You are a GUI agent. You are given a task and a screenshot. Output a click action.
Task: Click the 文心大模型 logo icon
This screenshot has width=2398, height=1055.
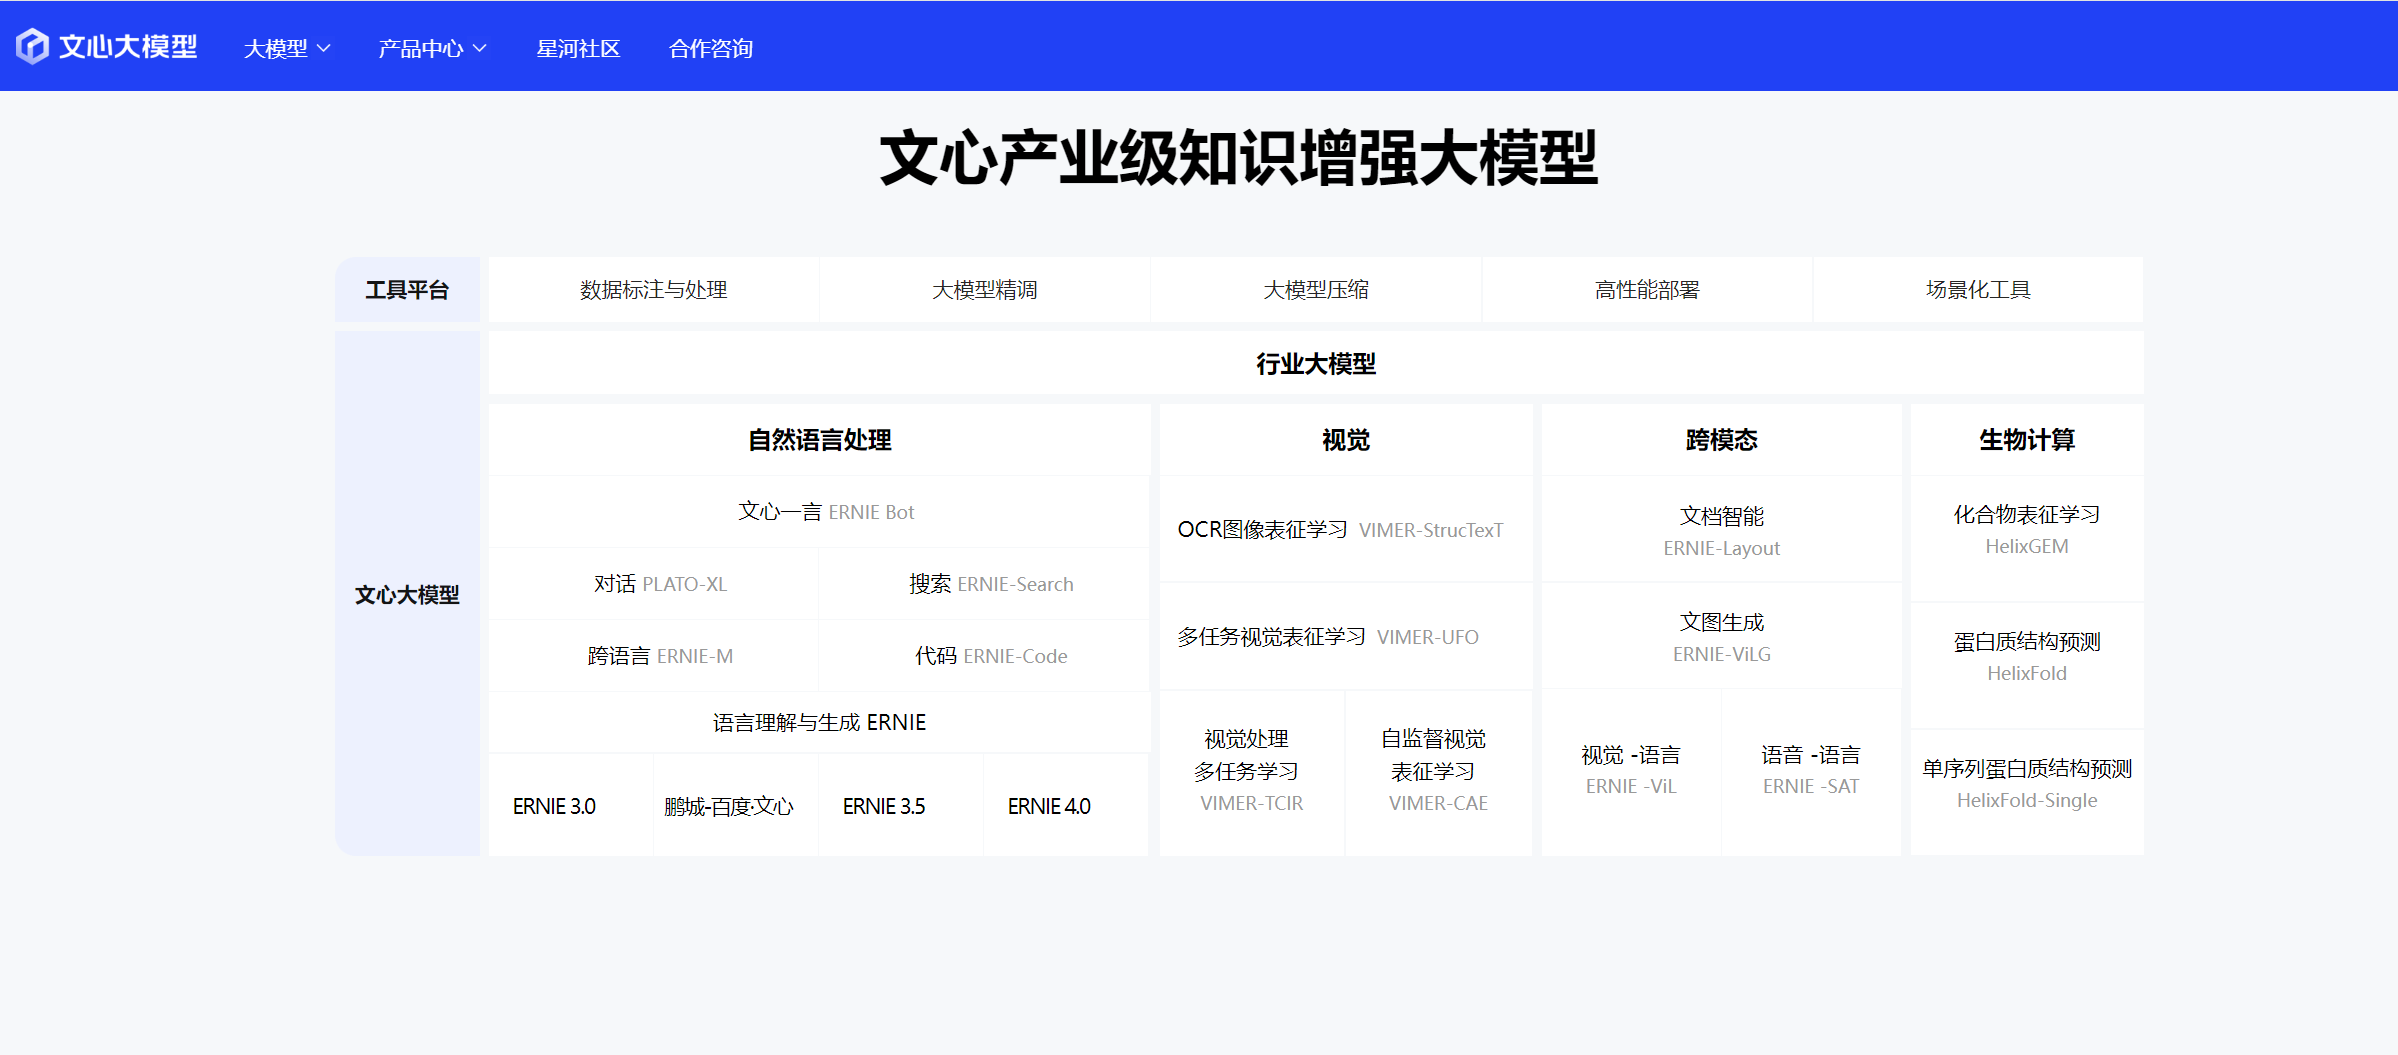coord(32,45)
